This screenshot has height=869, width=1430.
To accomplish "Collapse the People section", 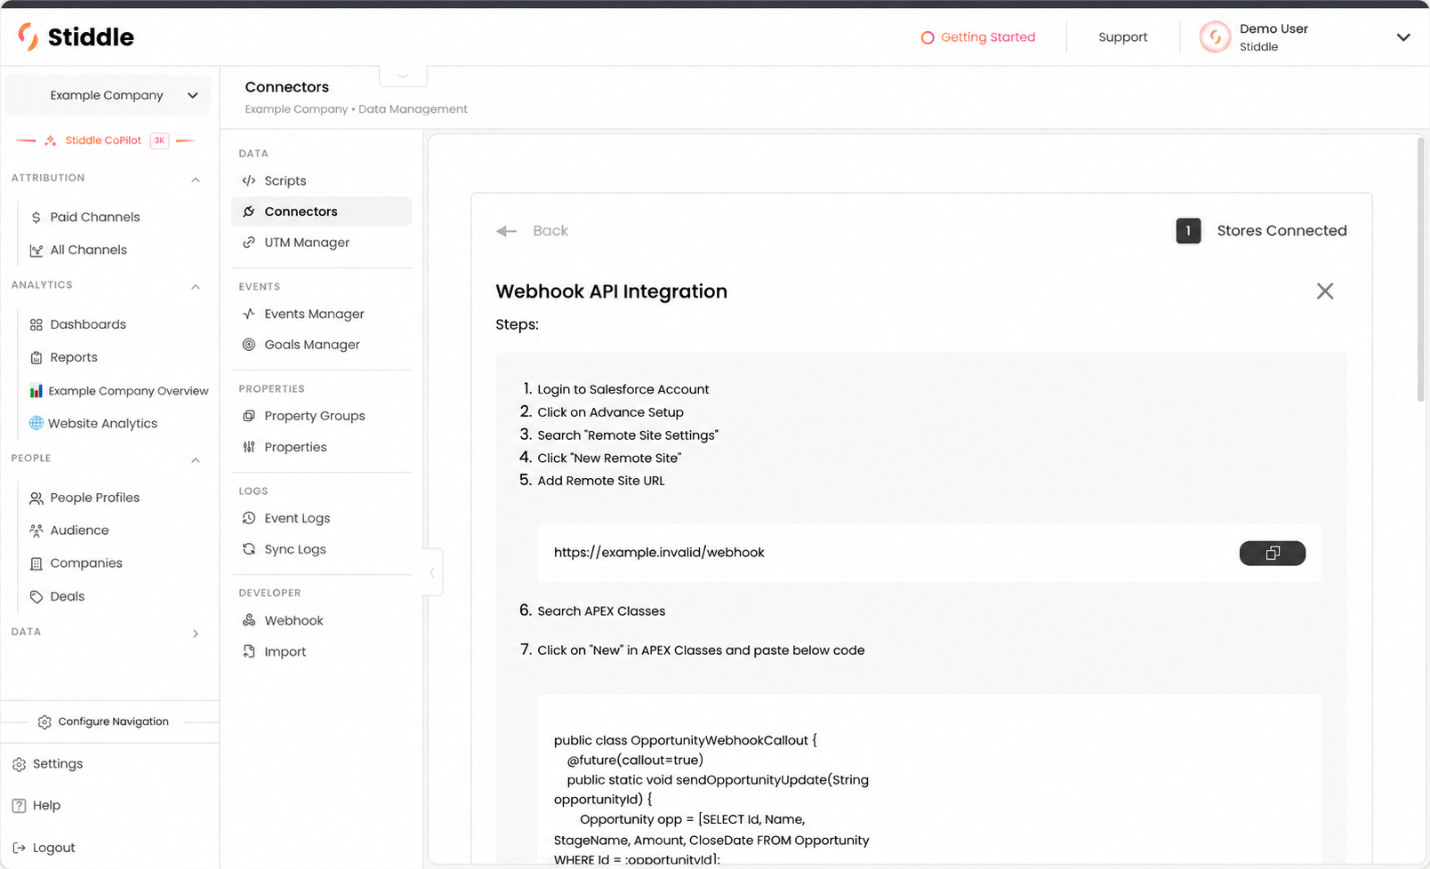I will (196, 459).
